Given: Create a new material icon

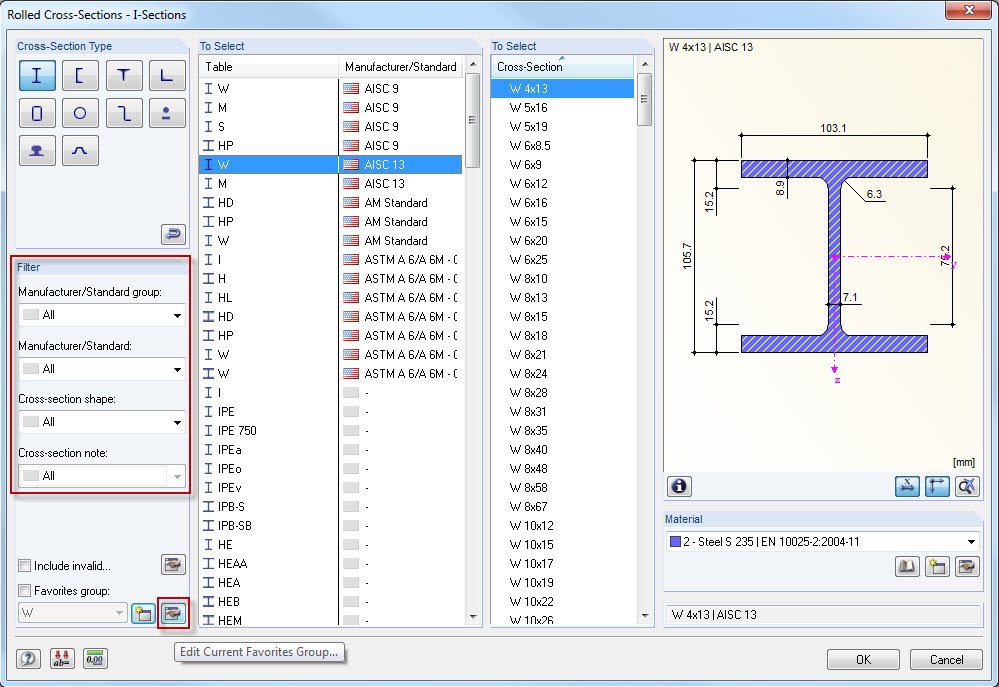Looking at the screenshot, I should click(x=937, y=567).
